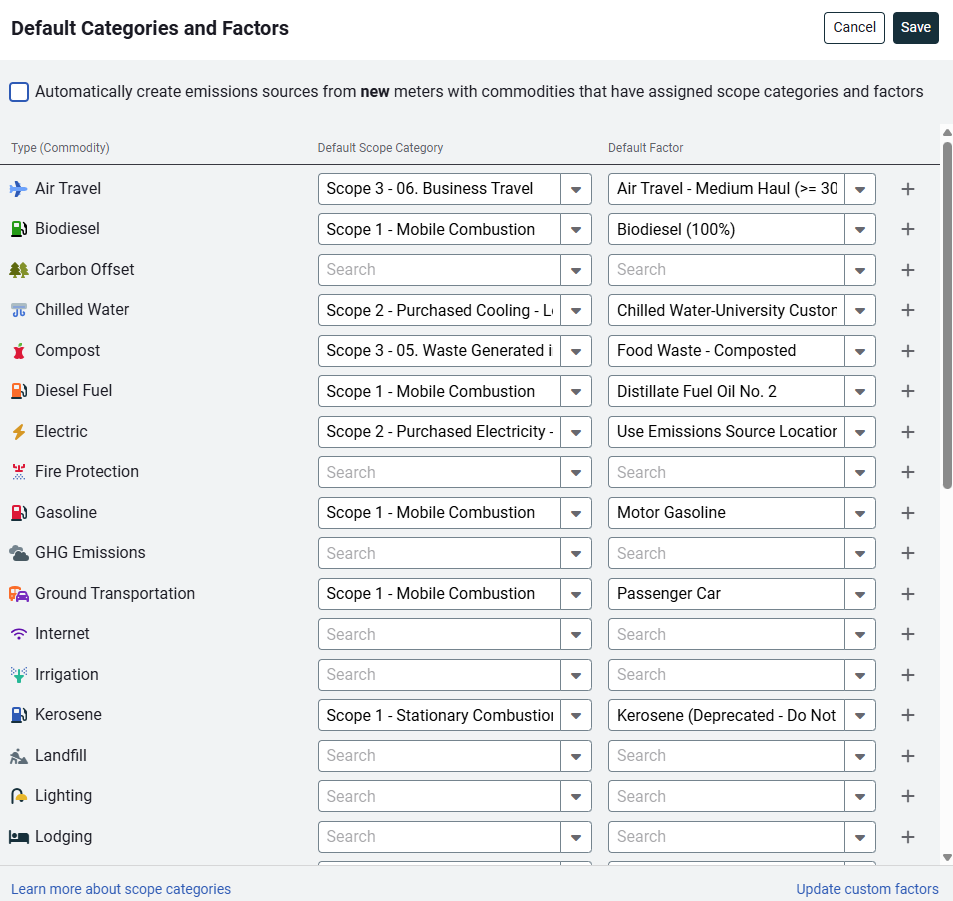This screenshot has width=953, height=901.
Task: Click the Fire Protection sprinkler icon
Action: pyautogui.click(x=19, y=472)
